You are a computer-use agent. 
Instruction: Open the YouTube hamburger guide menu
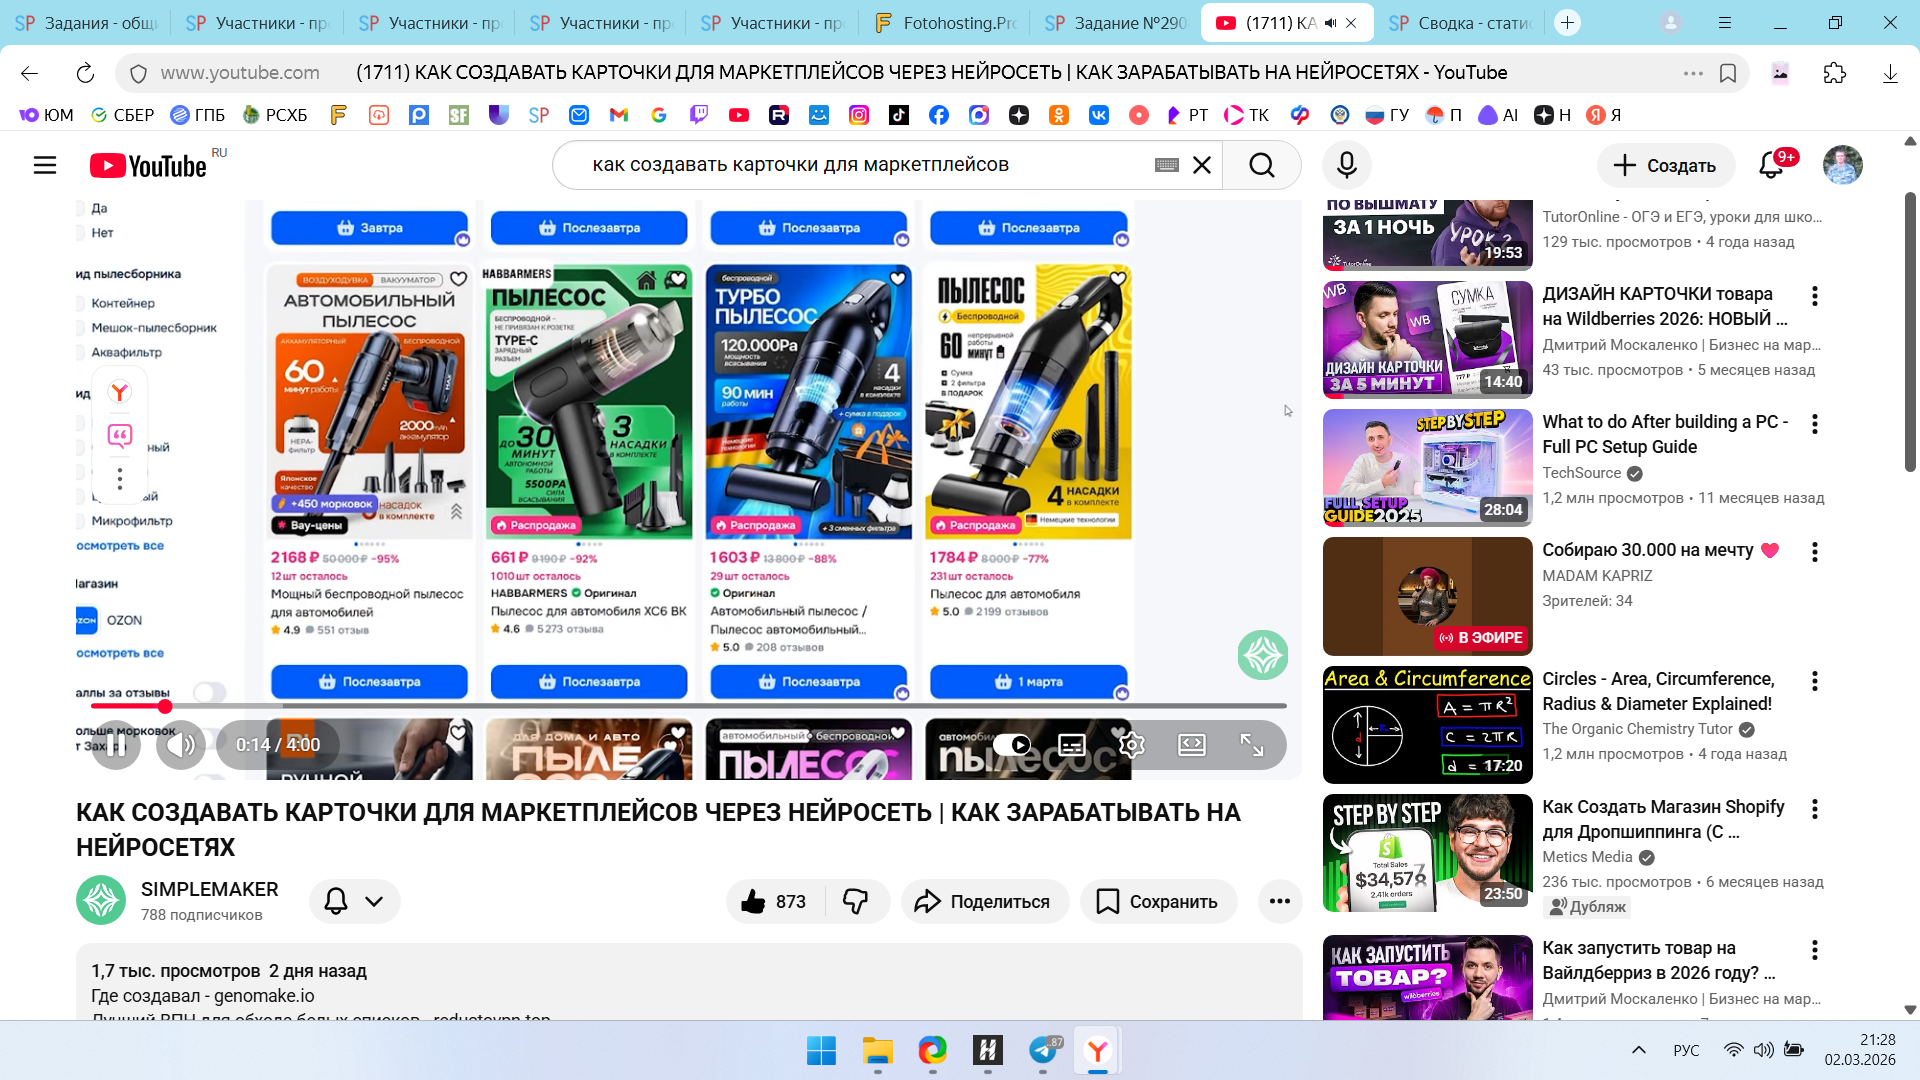45,165
